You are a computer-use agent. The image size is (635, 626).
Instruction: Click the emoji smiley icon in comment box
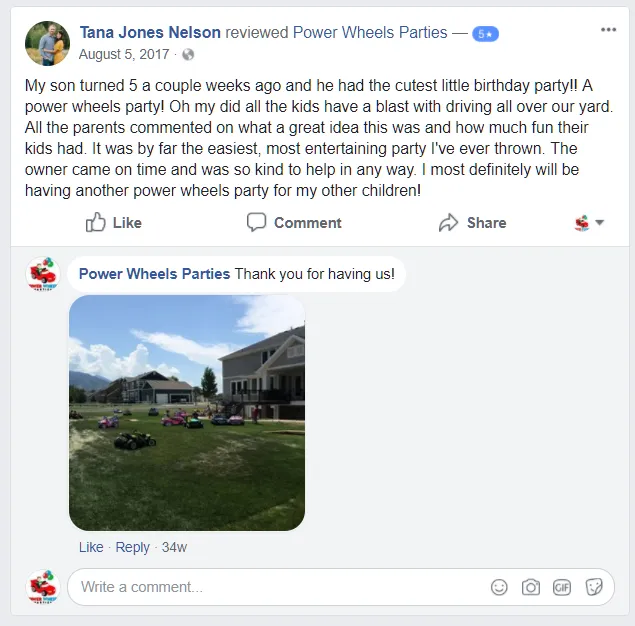point(499,587)
